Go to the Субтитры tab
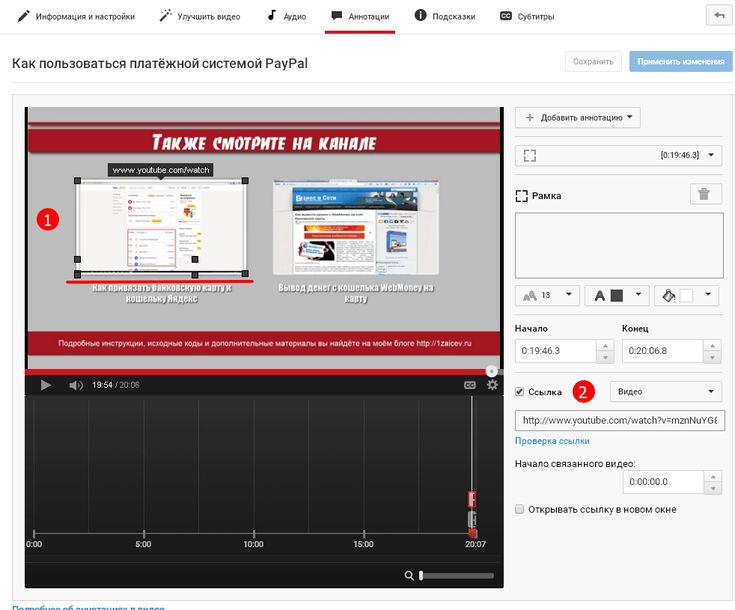The height and width of the screenshot is (610, 735). (527, 16)
